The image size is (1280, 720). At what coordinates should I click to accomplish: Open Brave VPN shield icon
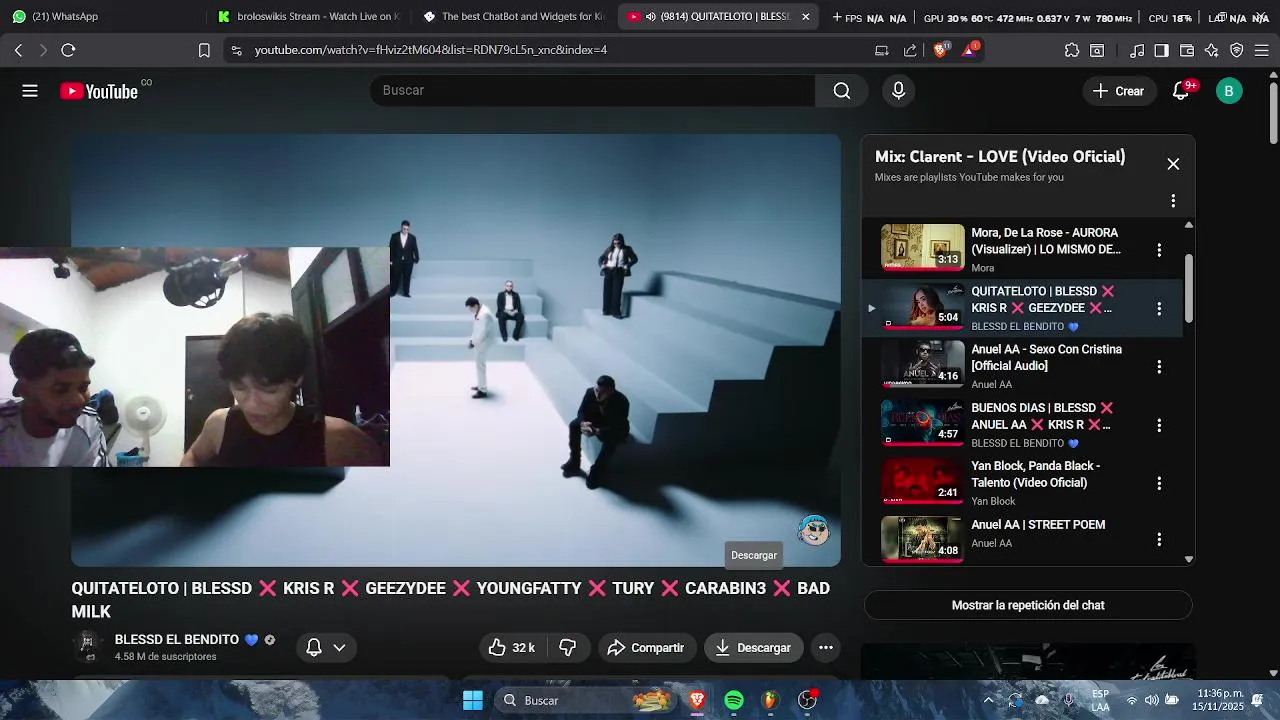click(x=1237, y=50)
